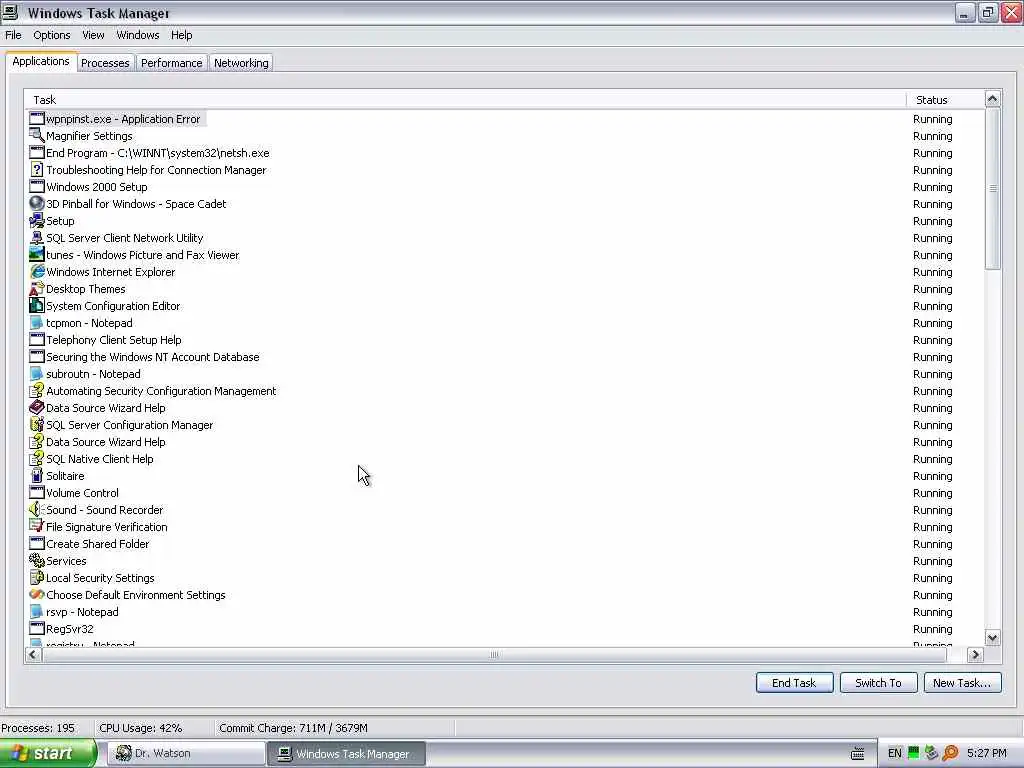Click the list's scroll up arrow

click(x=992, y=99)
